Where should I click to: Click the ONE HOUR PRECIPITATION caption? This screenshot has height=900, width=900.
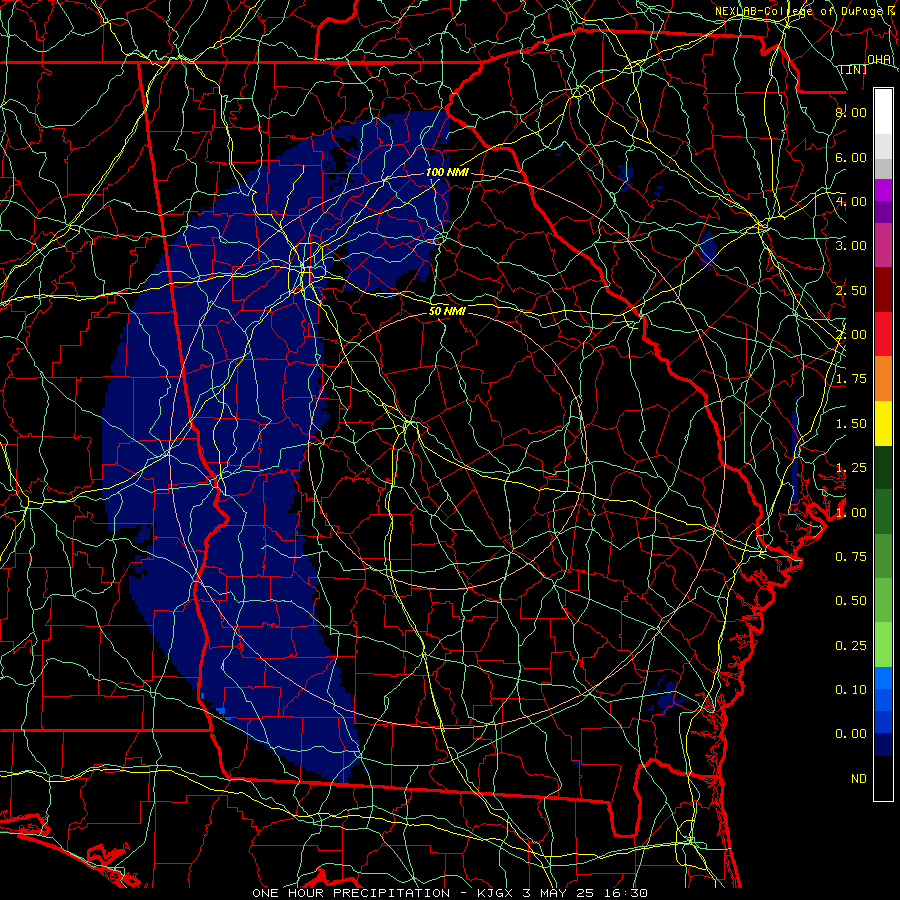tap(351, 893)
